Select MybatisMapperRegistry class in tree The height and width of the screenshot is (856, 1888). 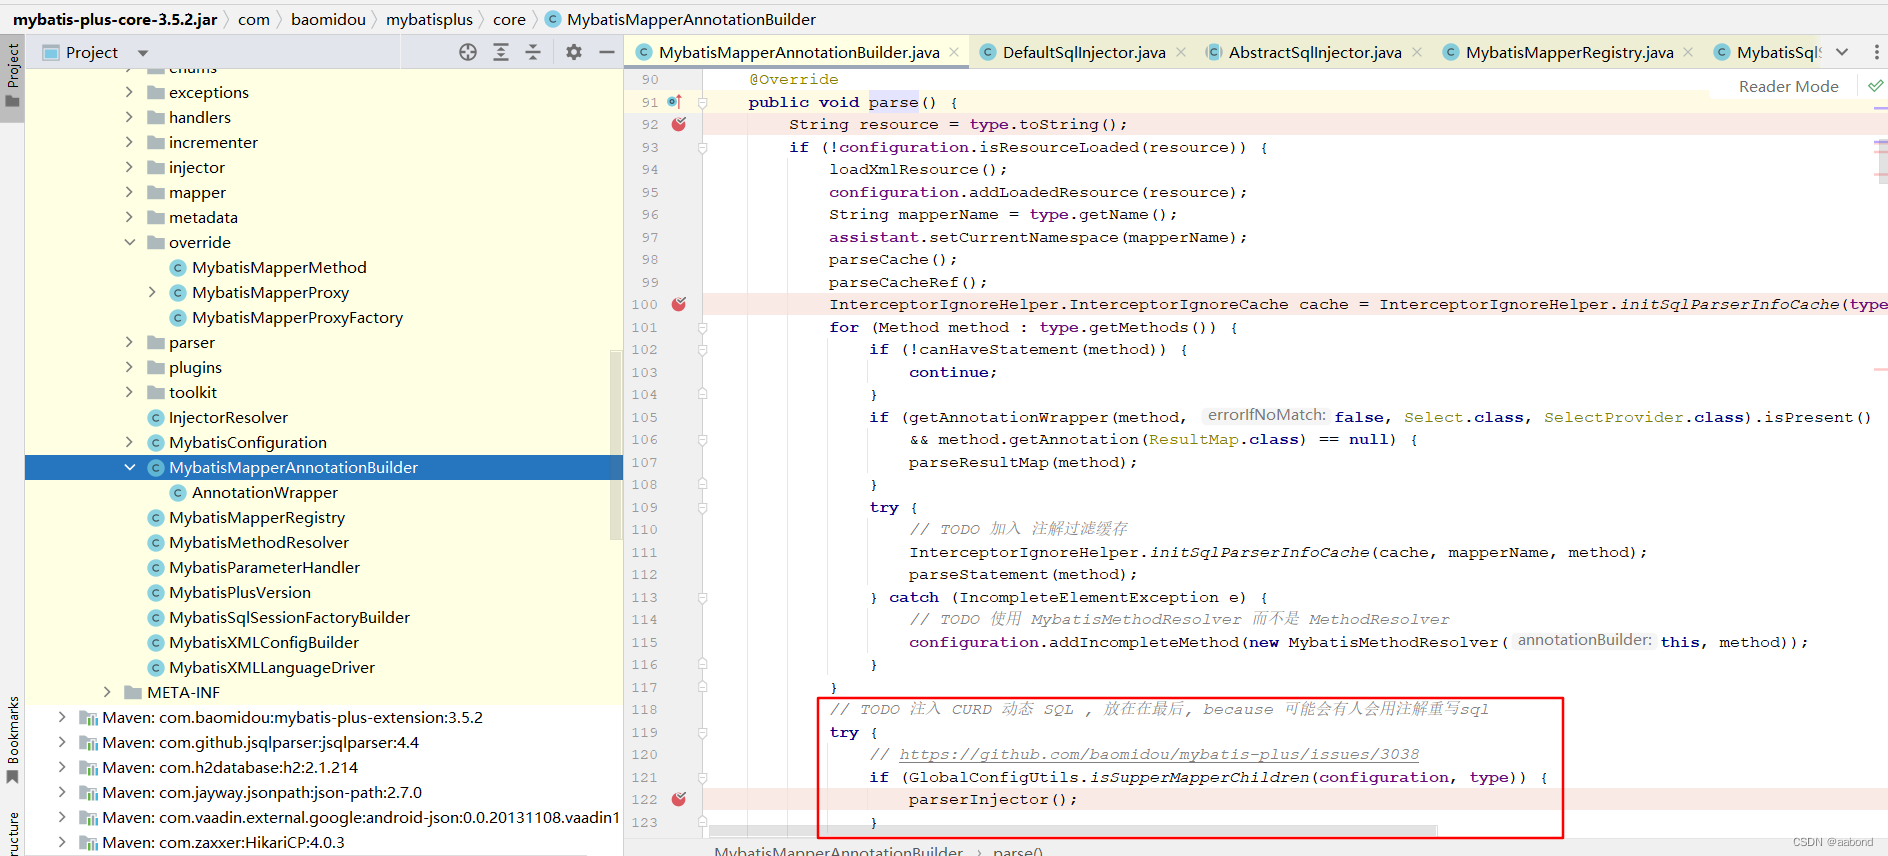point(257,517)
